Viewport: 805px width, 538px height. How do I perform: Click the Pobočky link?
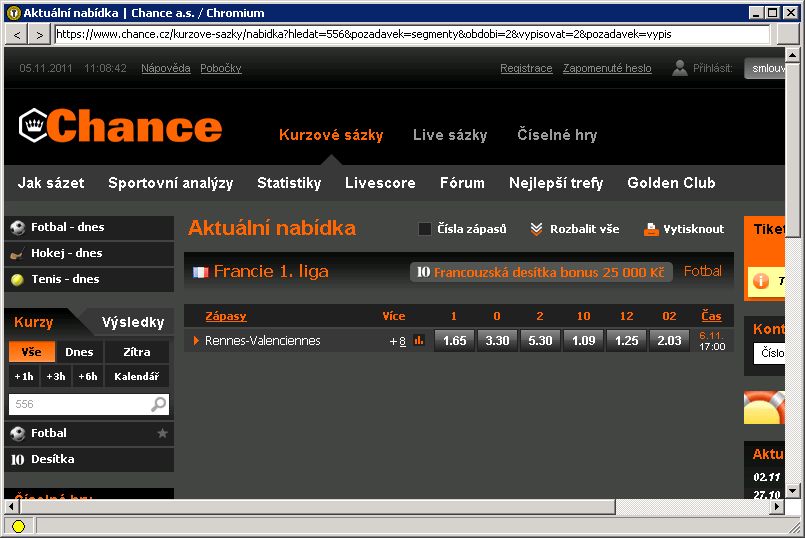pos(221,68)
